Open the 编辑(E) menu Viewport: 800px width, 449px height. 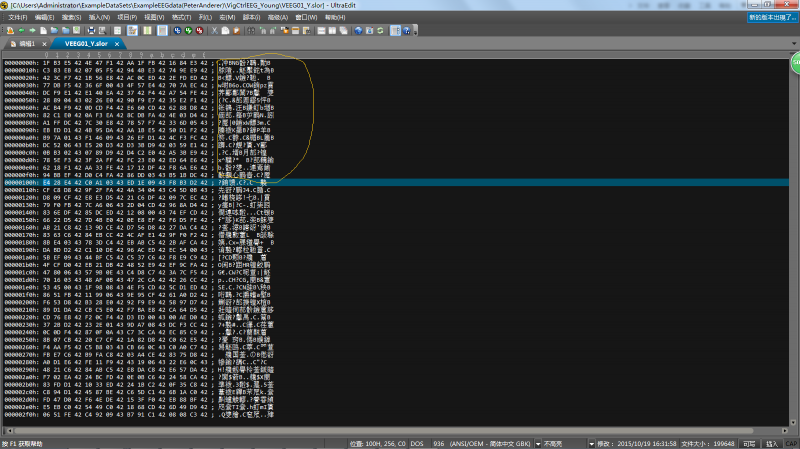point(44,17)
